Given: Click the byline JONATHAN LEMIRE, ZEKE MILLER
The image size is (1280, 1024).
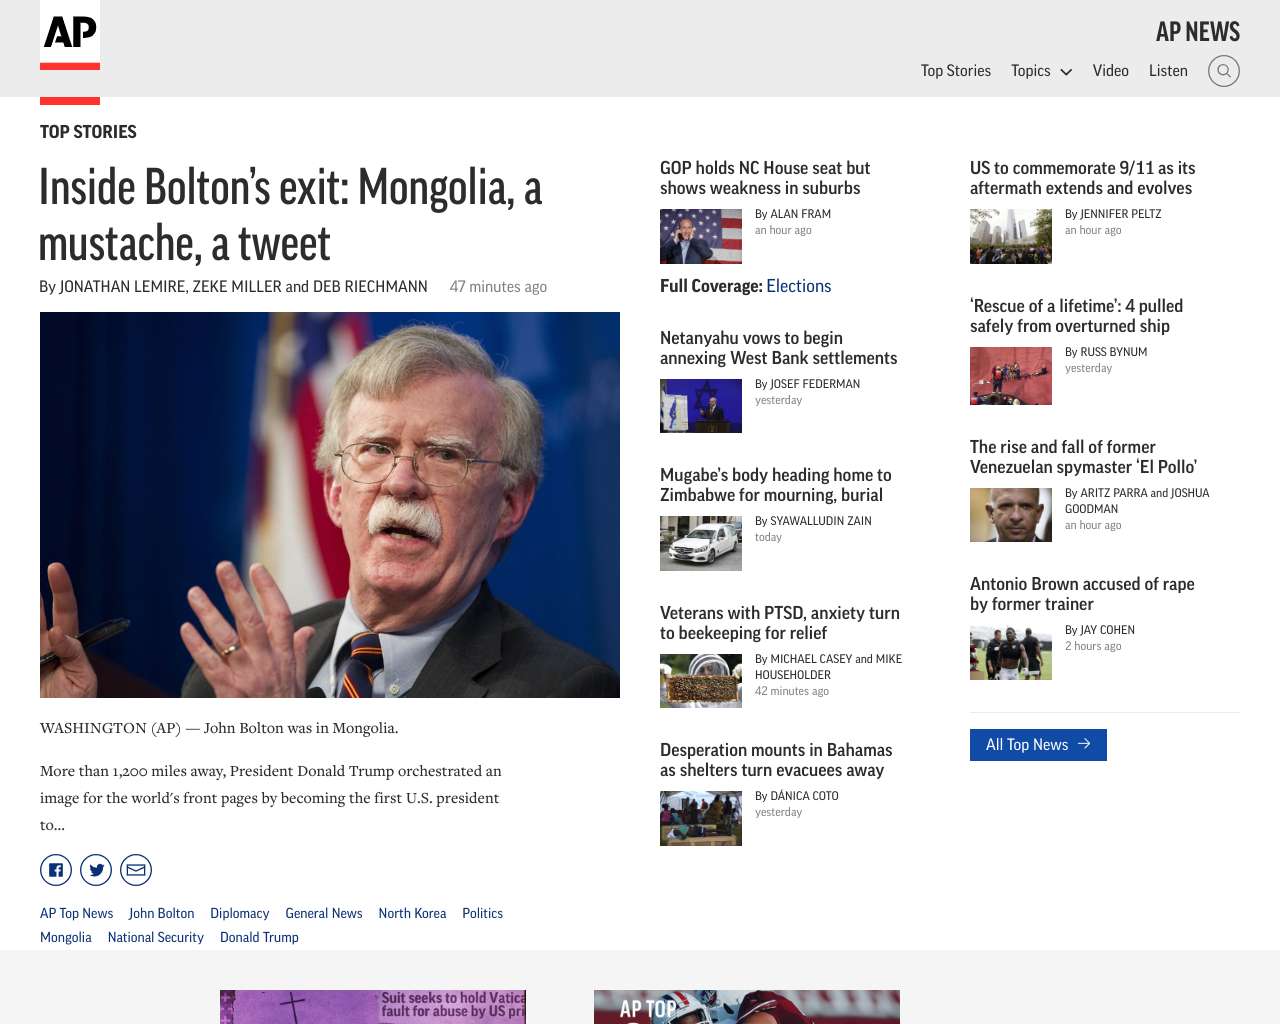Looking at the screenshot, I should (233, 287).
